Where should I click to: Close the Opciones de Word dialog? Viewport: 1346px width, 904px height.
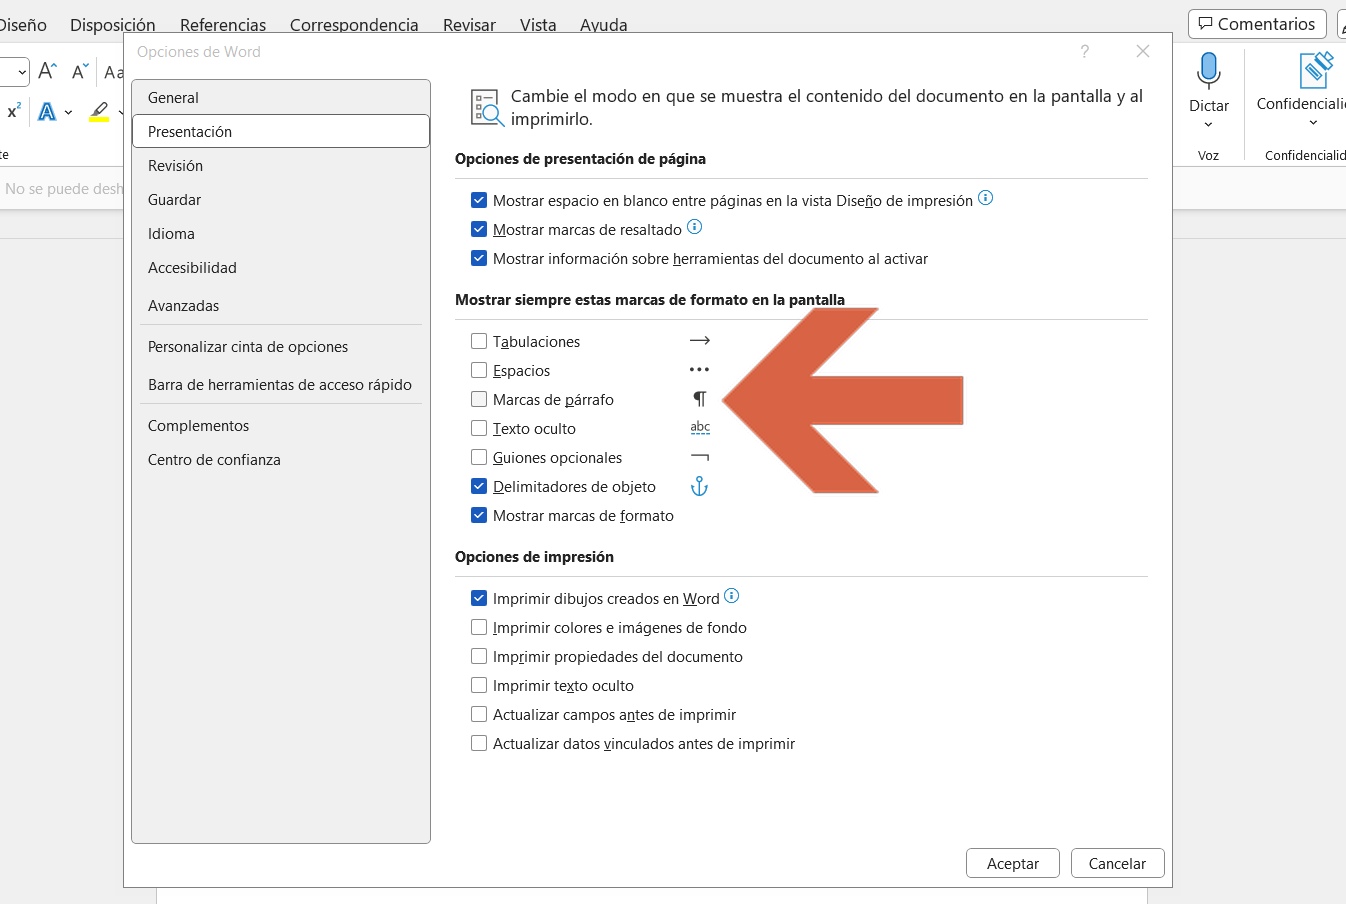tap(1143, 51)
